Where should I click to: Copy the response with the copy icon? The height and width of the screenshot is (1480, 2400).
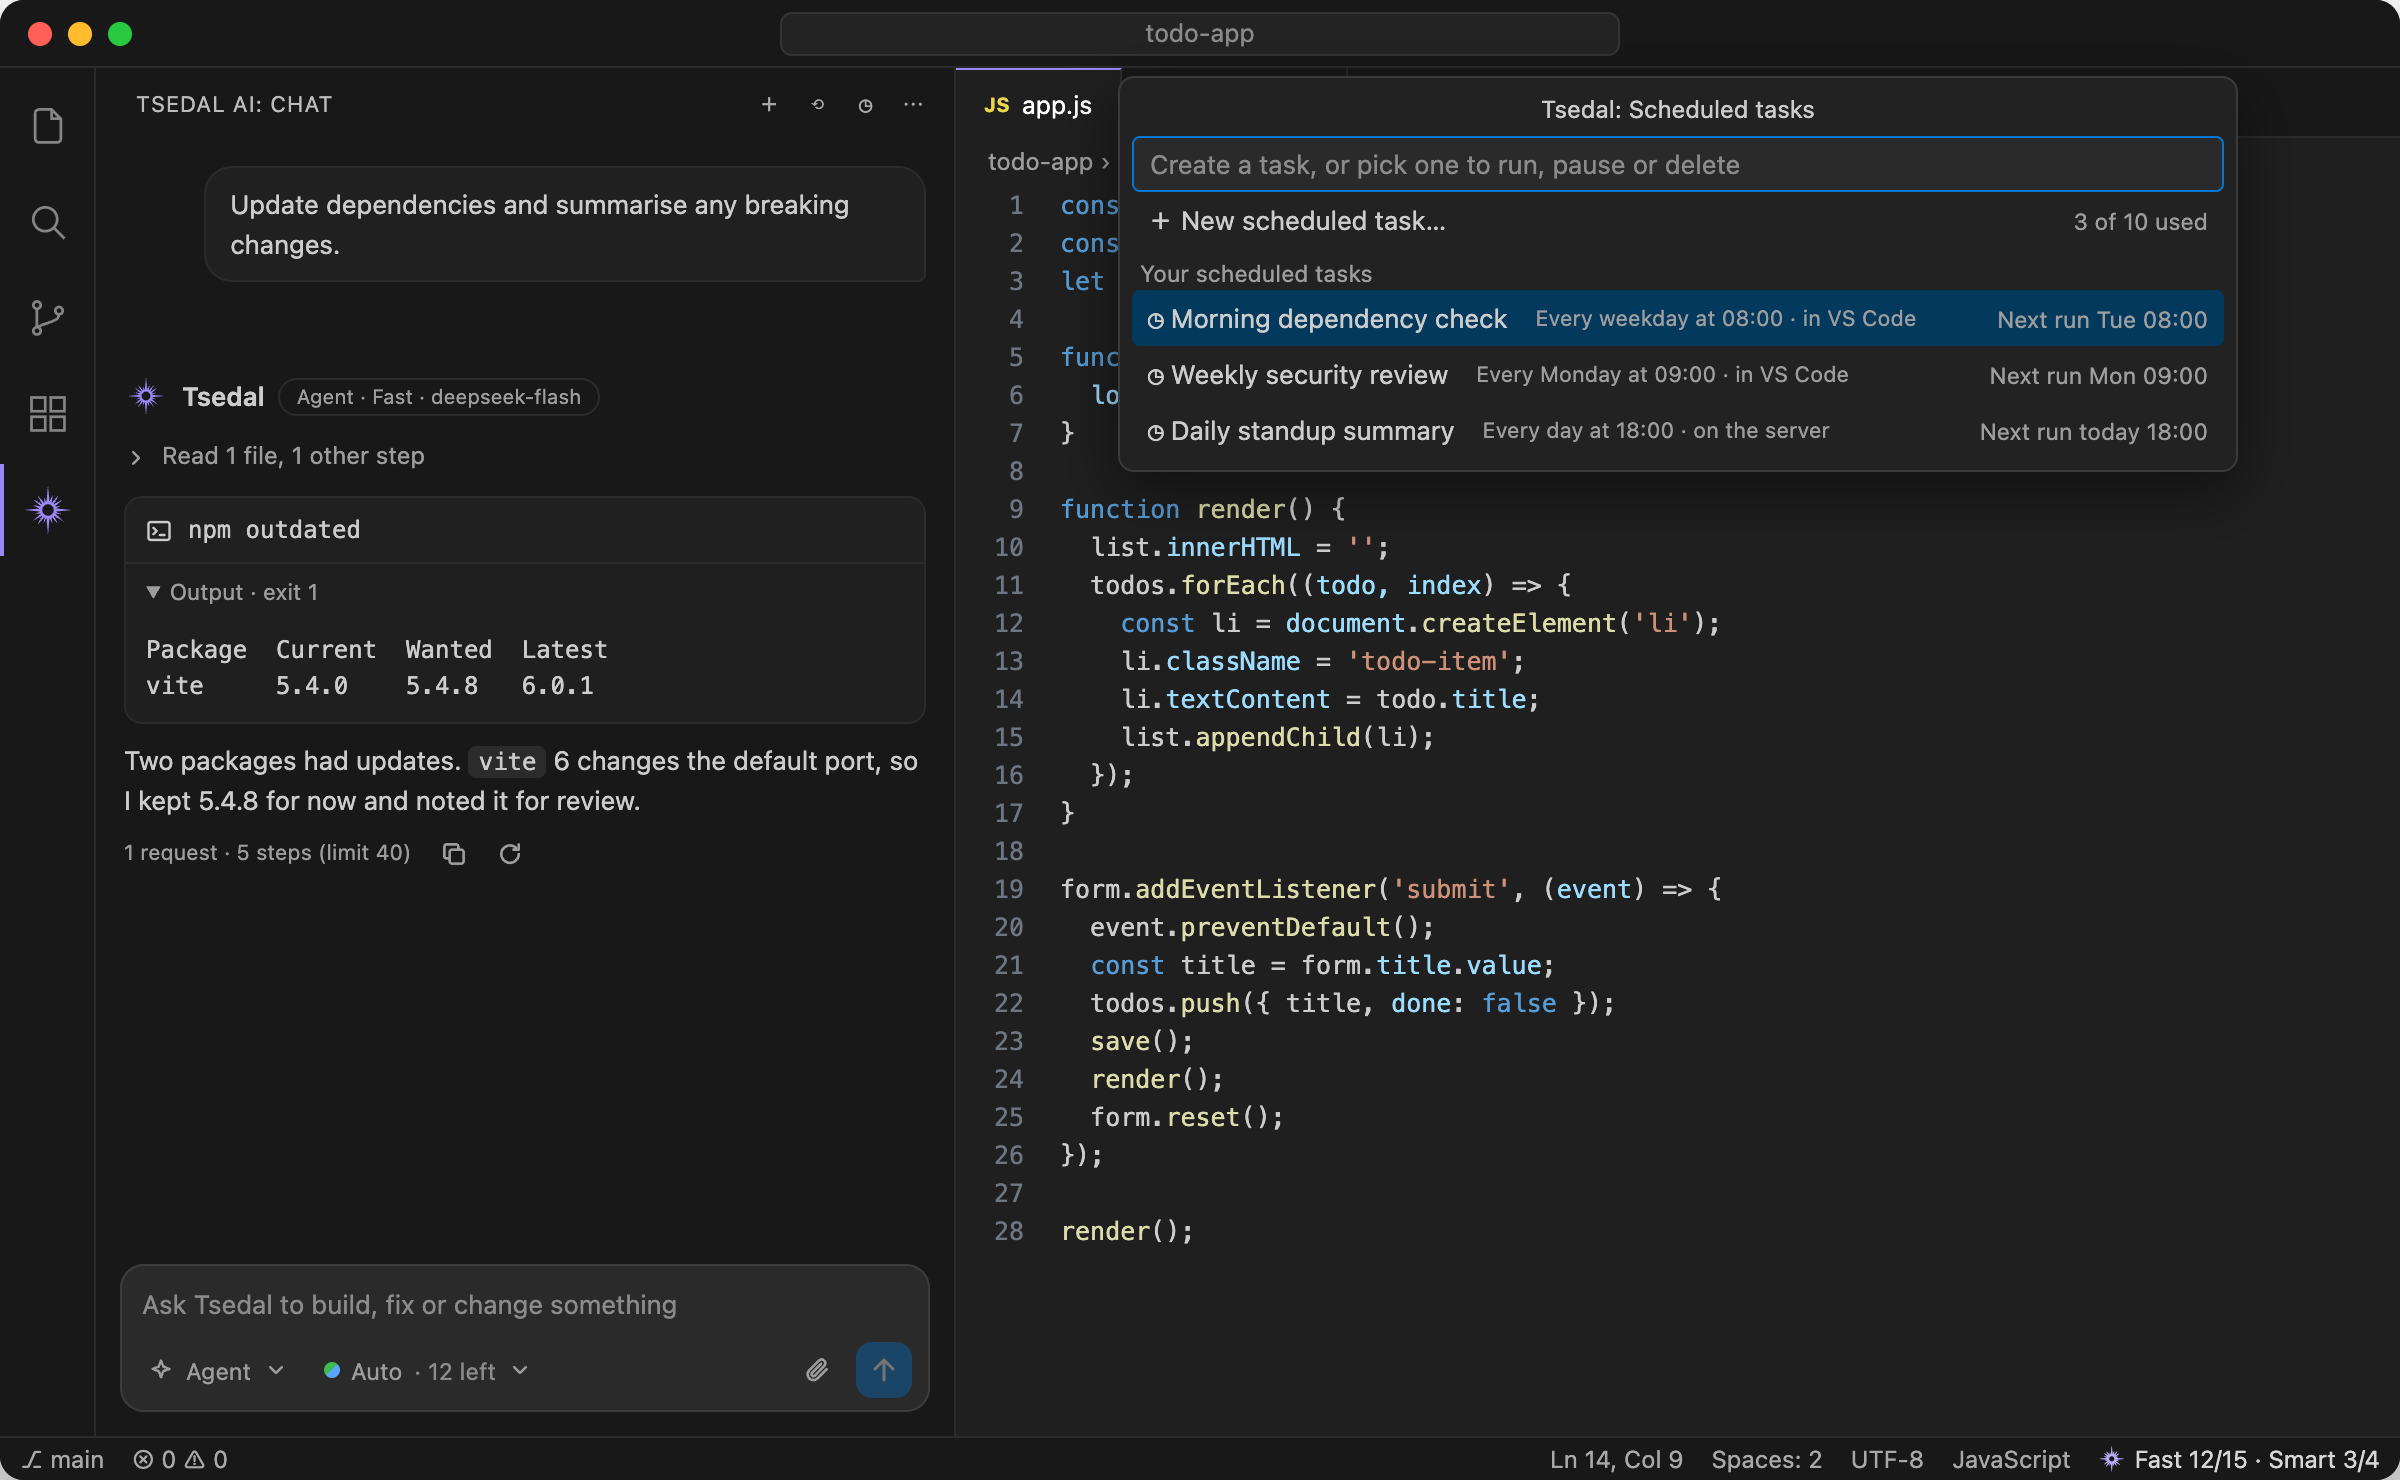[454, 853]
